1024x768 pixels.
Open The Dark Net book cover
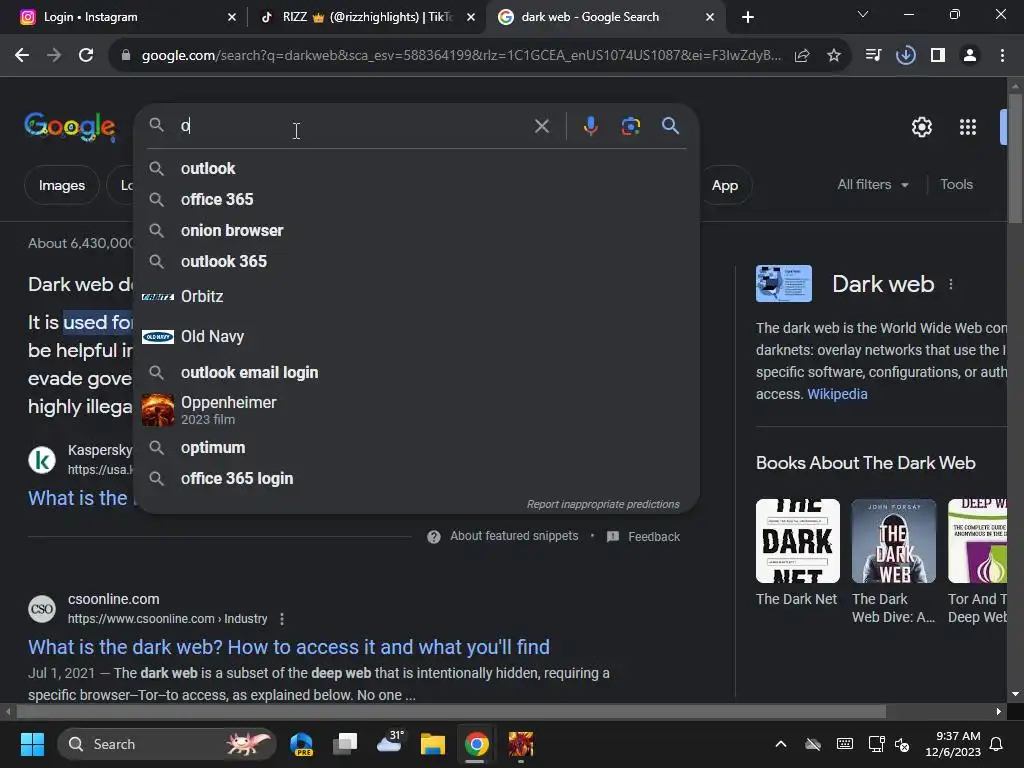click(x=797, y=541)
